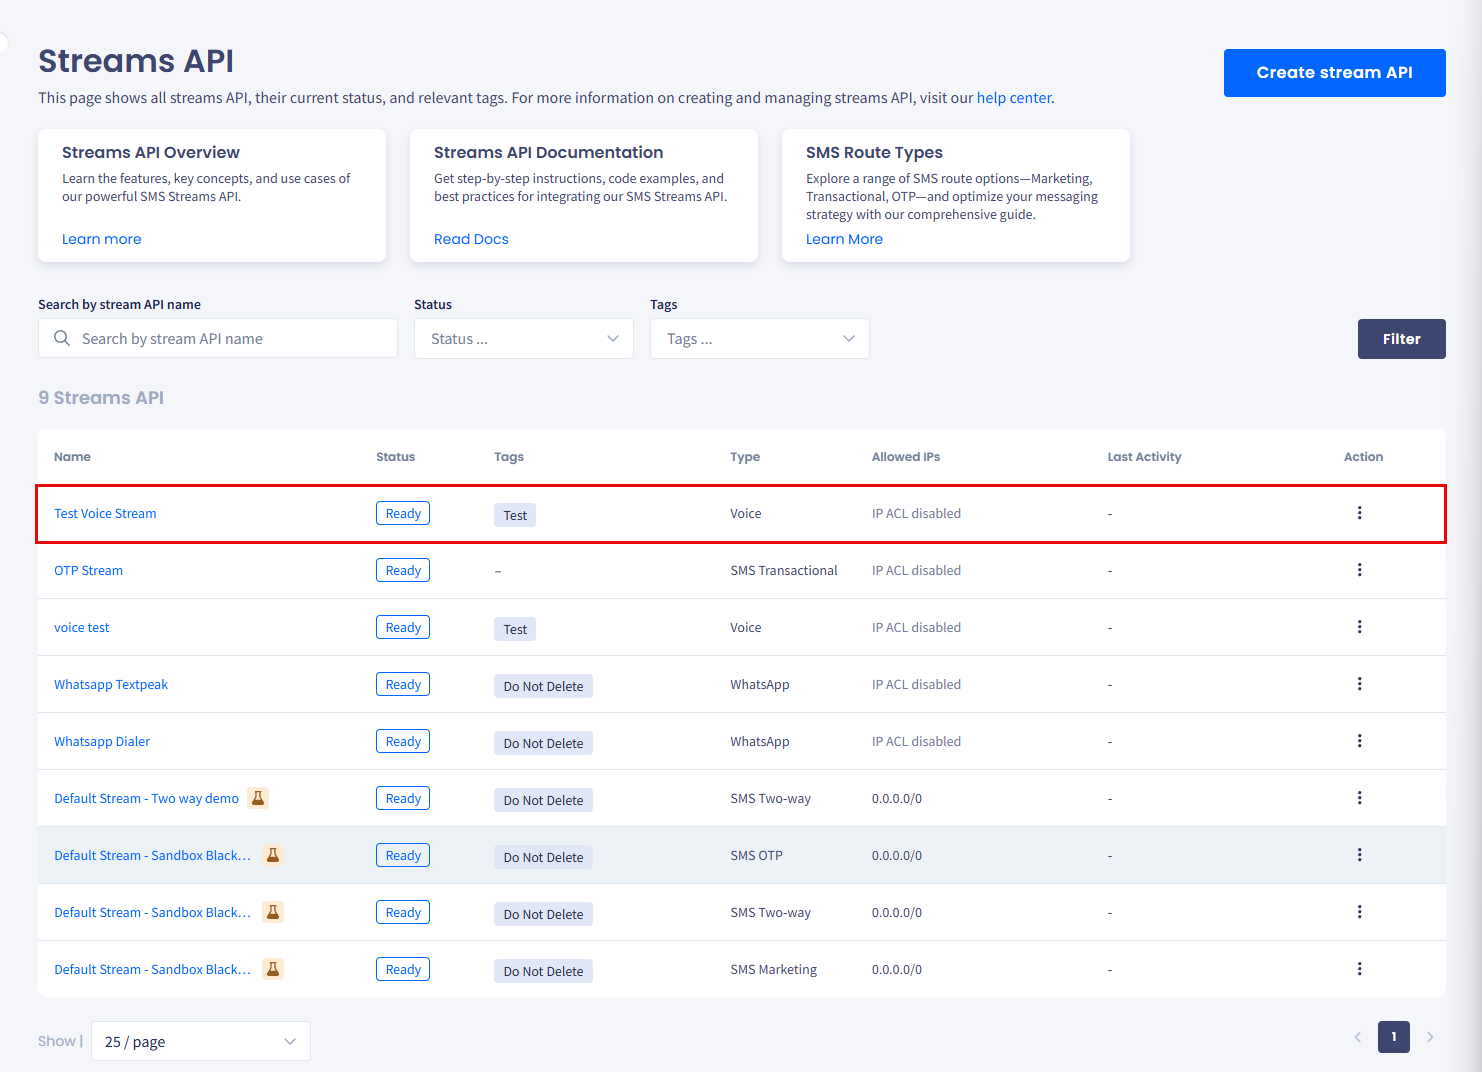Viewport: 1482px width, 1072px height.
Task: Open action menu for Two way demo stream
Action: 1359,798
